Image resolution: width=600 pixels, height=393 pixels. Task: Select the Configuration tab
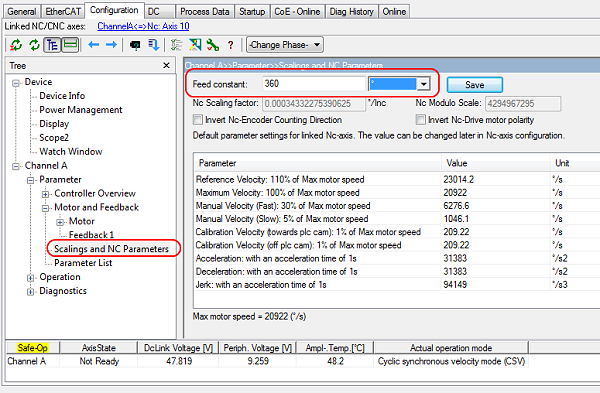pos(114,10)
